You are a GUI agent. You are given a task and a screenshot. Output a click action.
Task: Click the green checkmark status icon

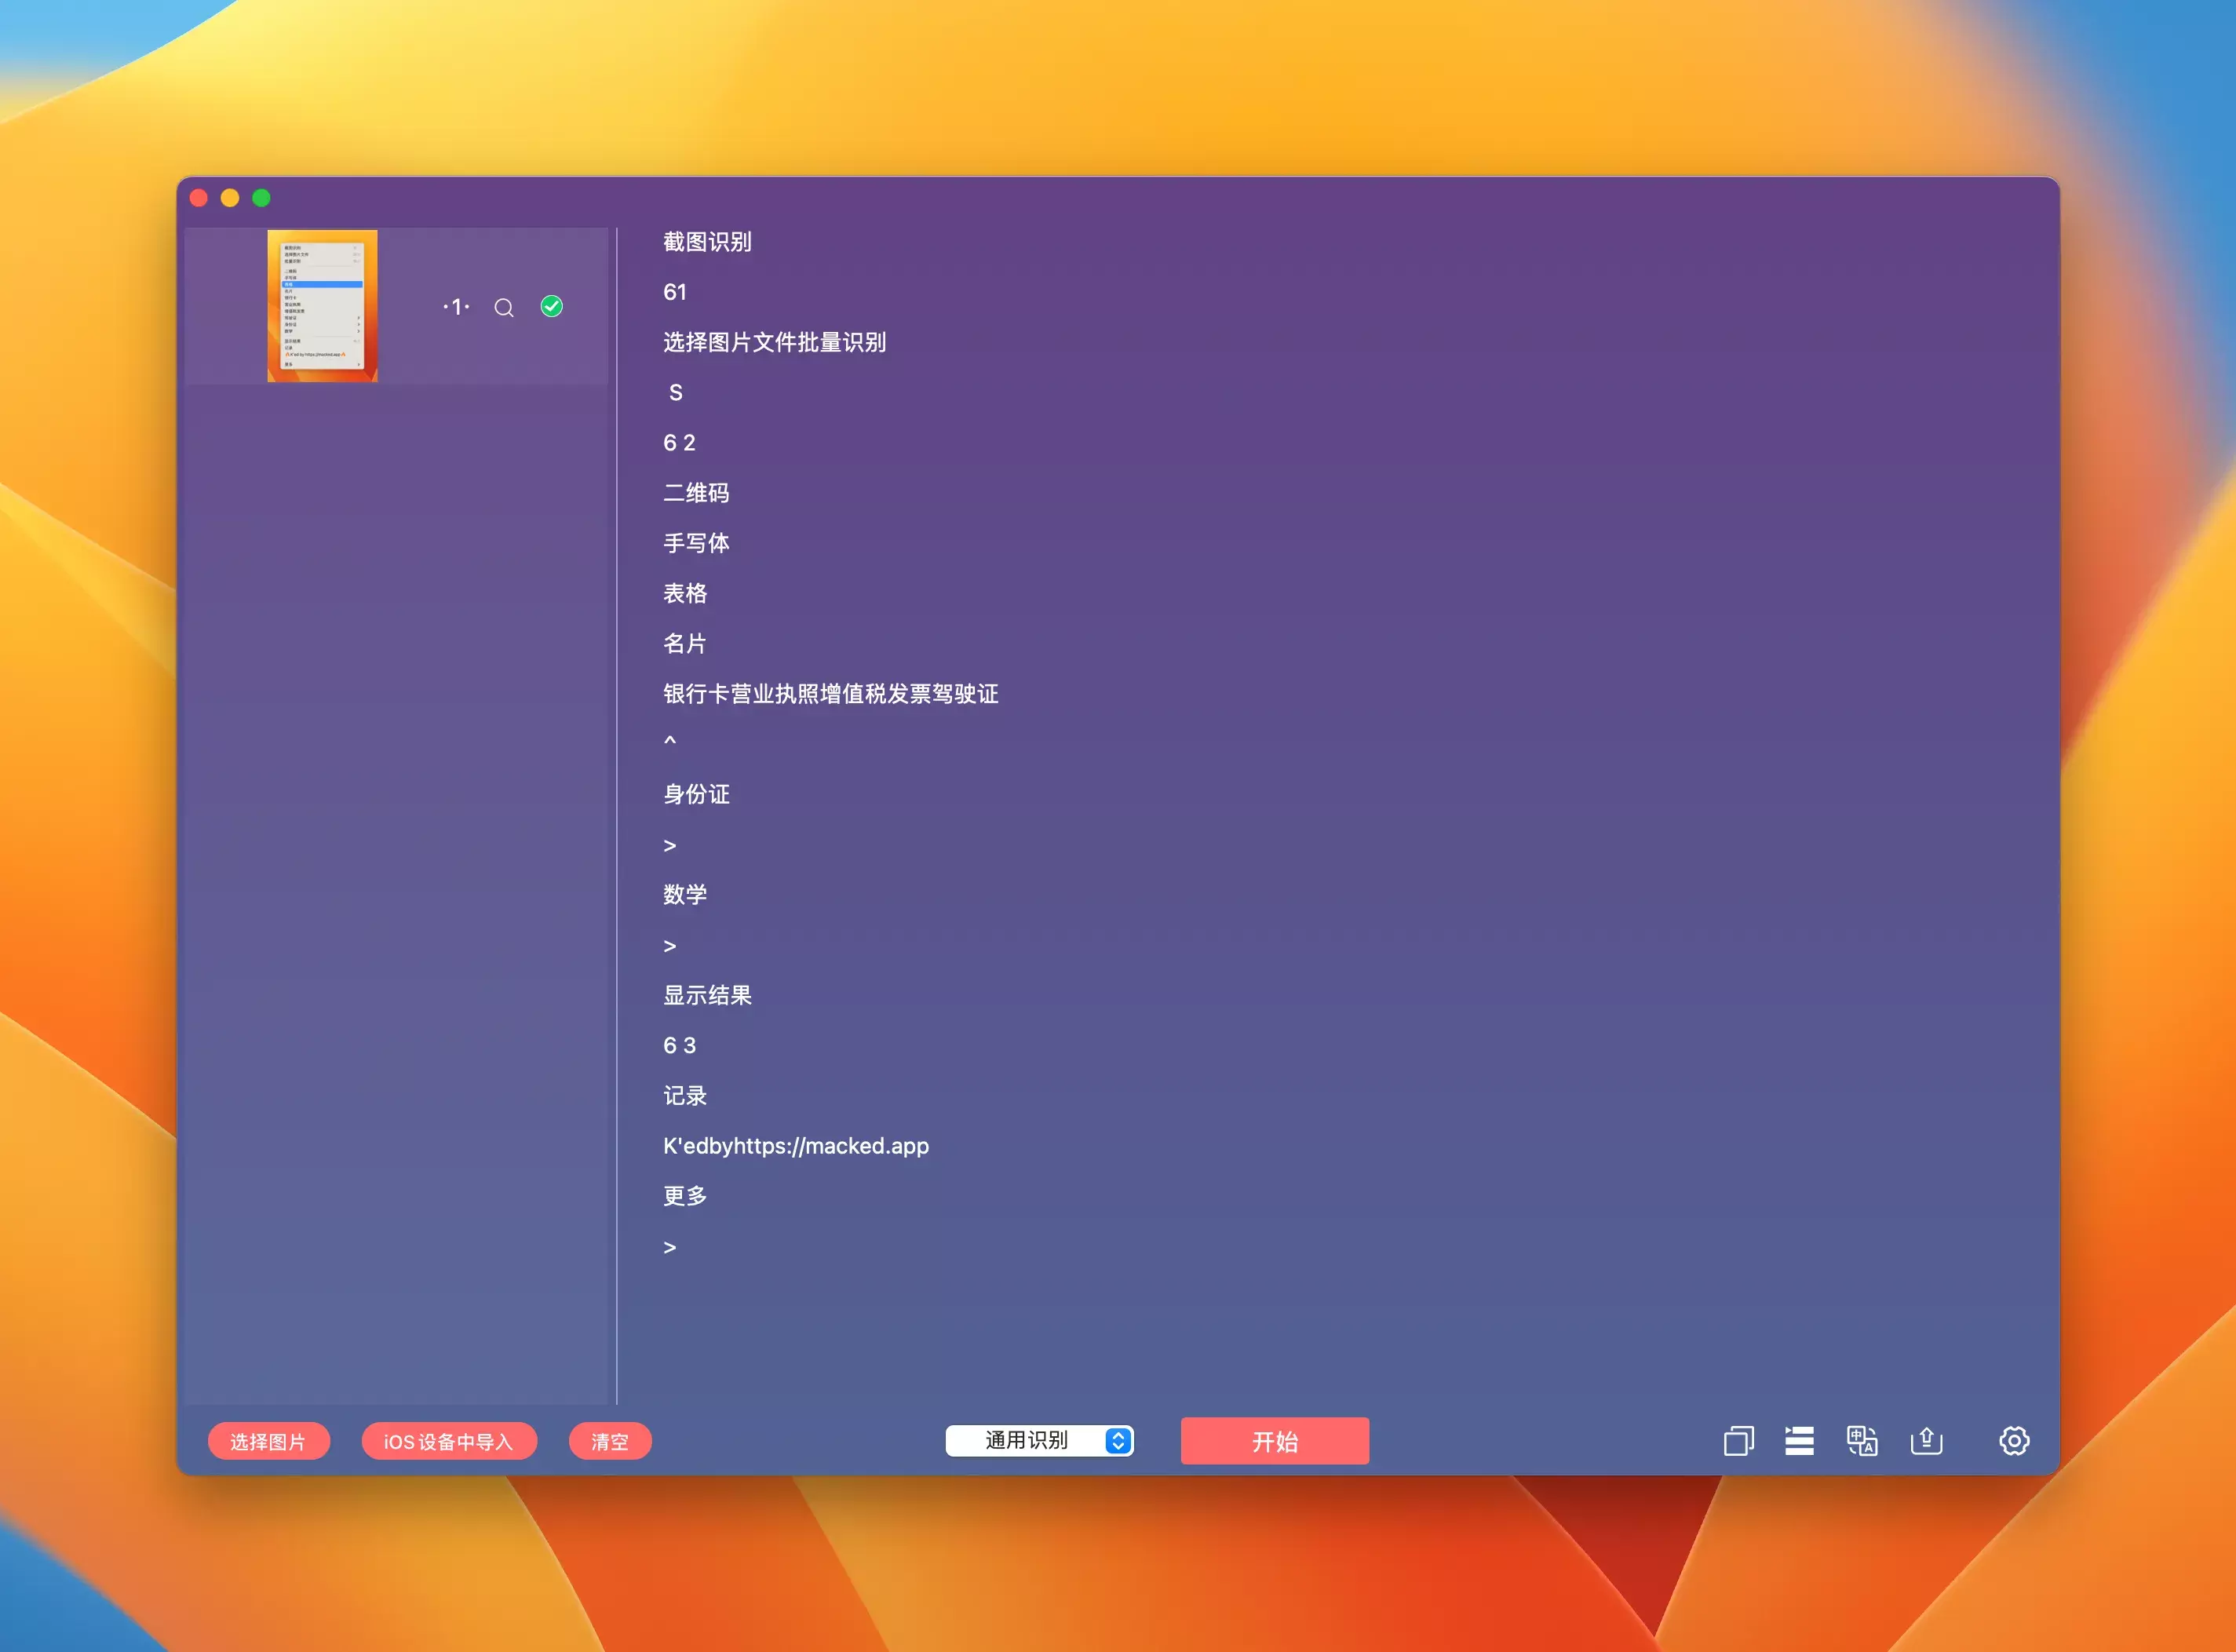tap(552, 307)
